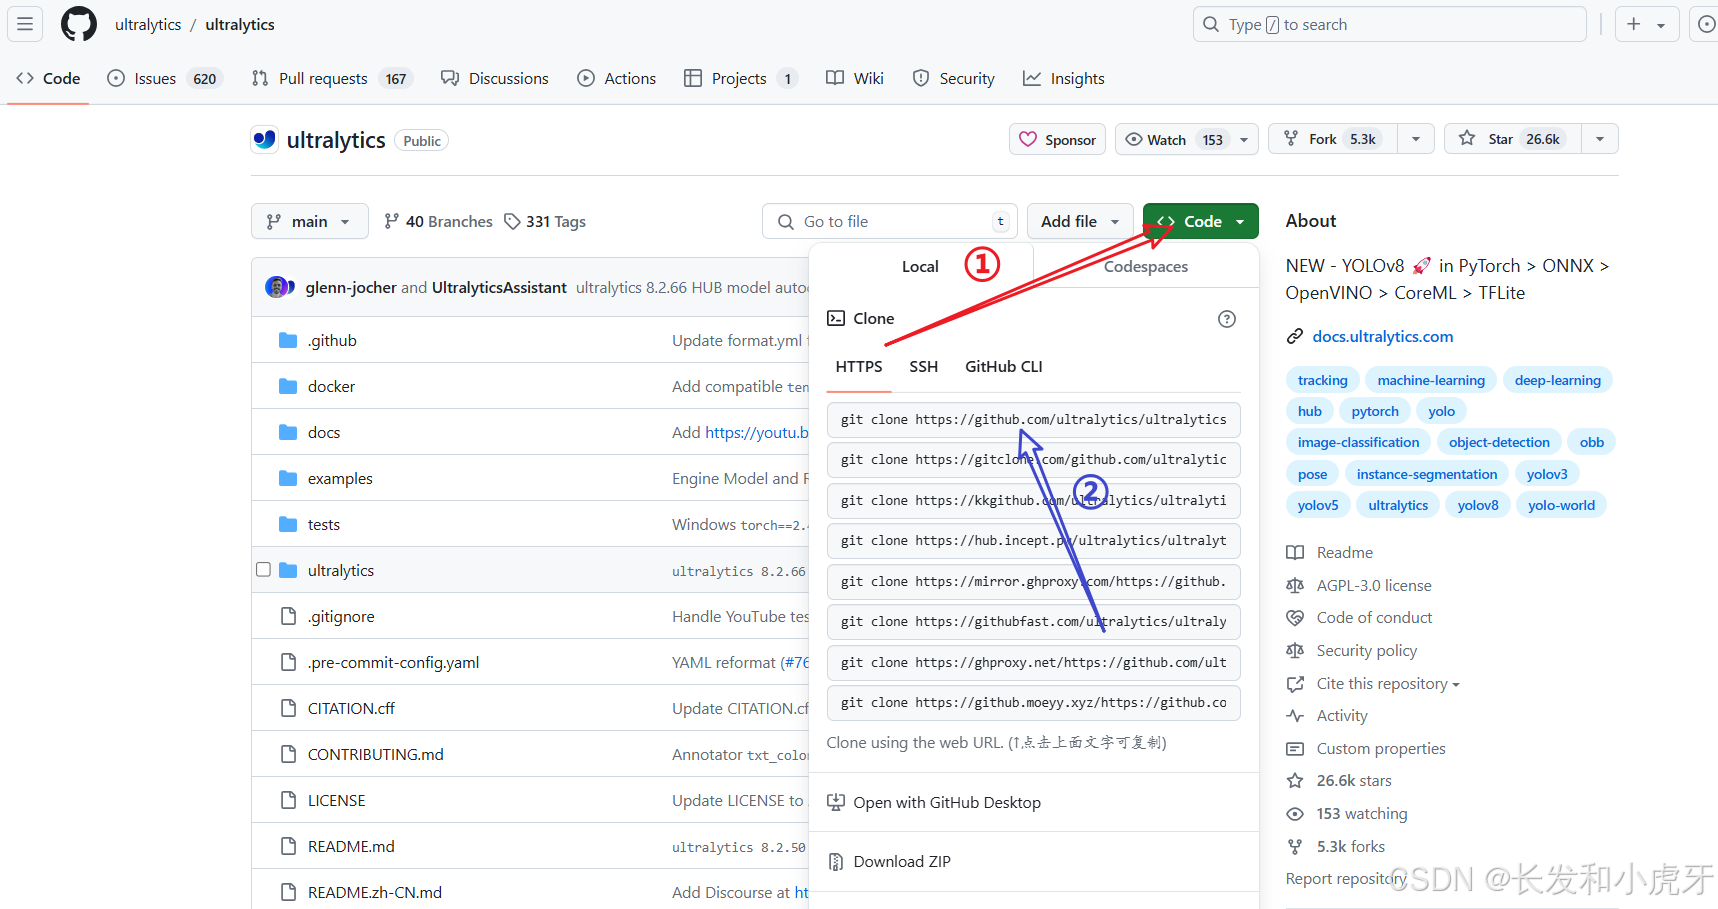Open CONTRIBUTING.md file
Screen dimensions: 1718x909
coord(376,755)
